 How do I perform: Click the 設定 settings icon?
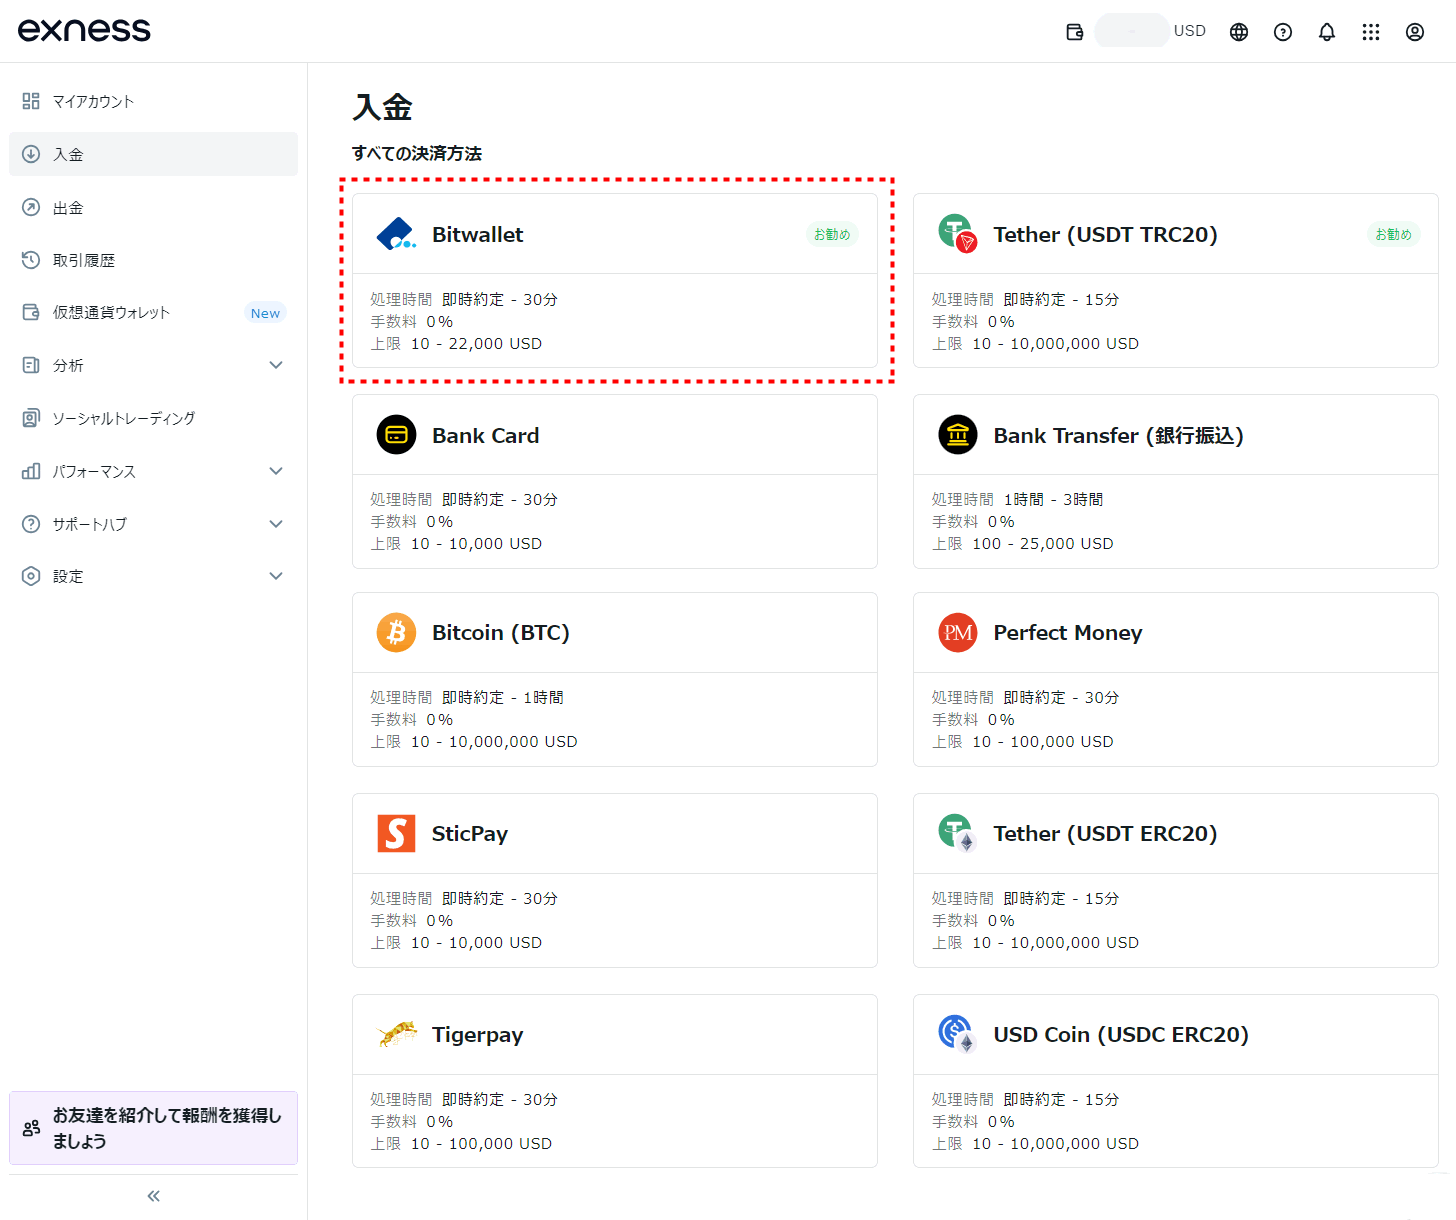(x=31, y=576)
